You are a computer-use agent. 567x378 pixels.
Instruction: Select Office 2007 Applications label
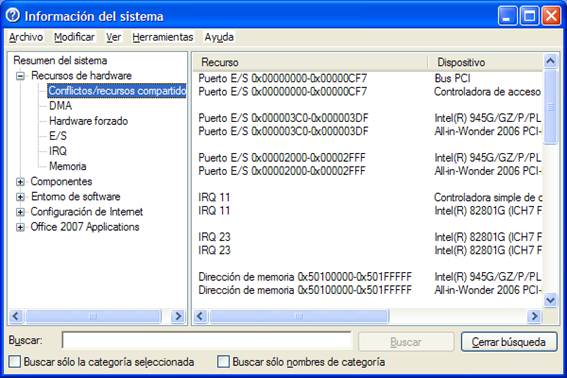tap(85, 227)
